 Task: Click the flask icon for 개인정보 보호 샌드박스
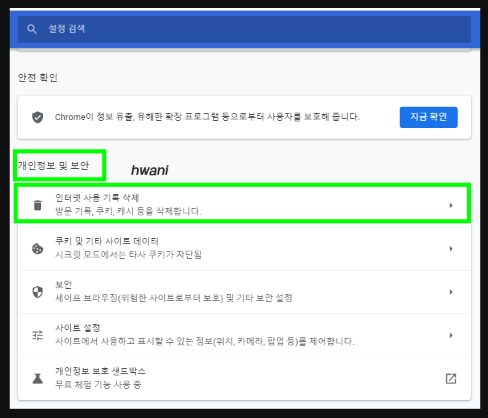coord(37,378)
